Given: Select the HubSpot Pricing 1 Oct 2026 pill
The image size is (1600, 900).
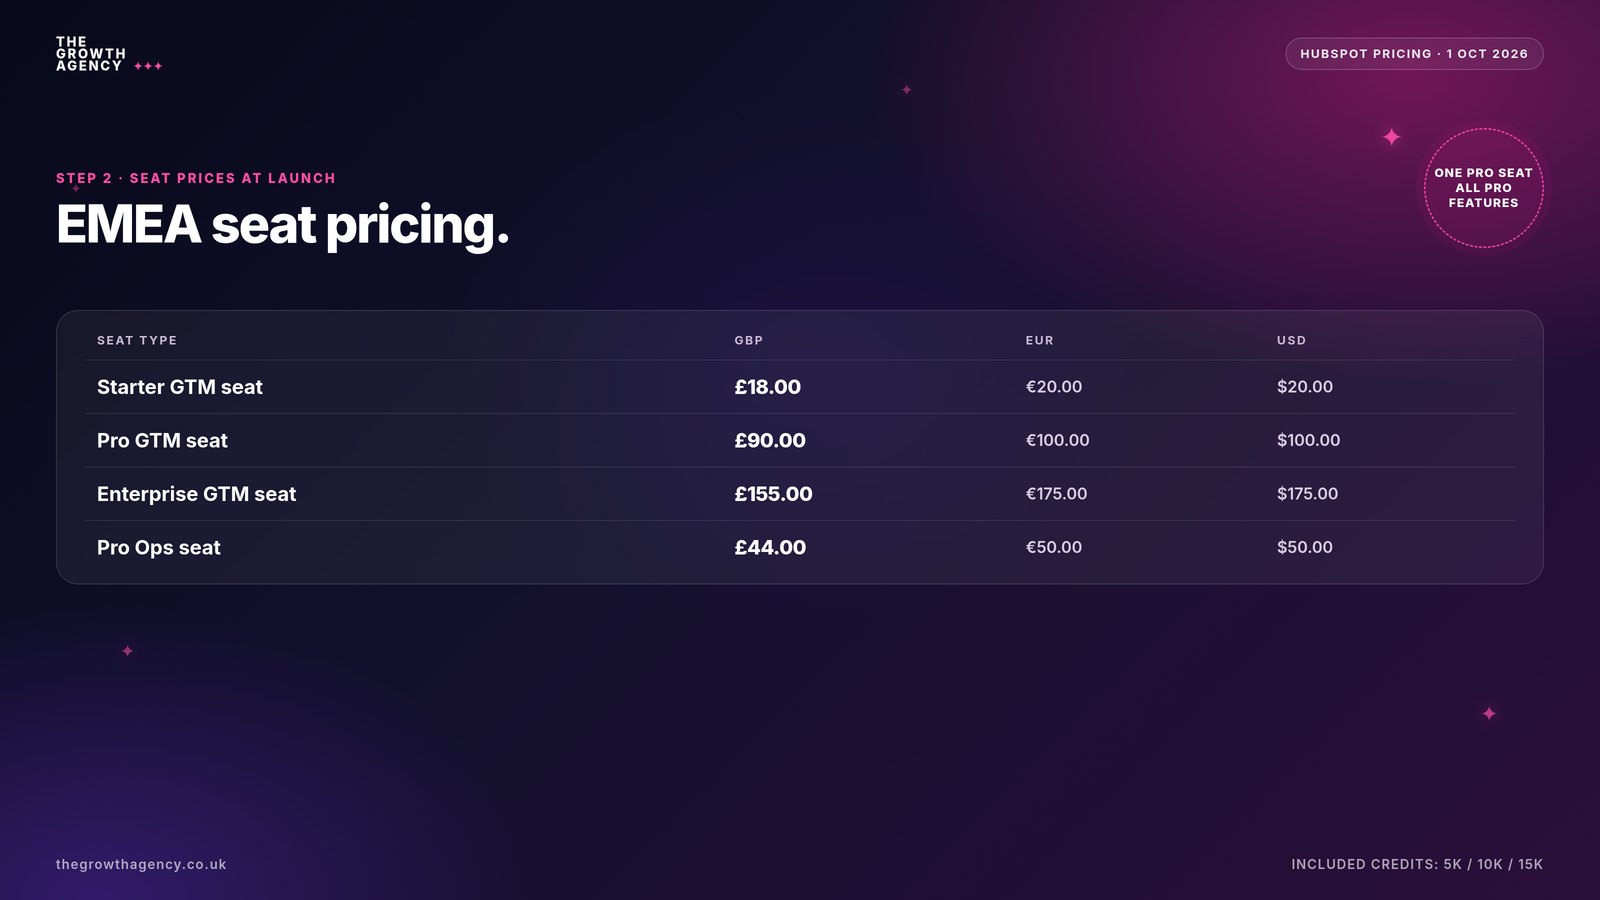Looking at the screenshot, I should [x=1414, y=54].
